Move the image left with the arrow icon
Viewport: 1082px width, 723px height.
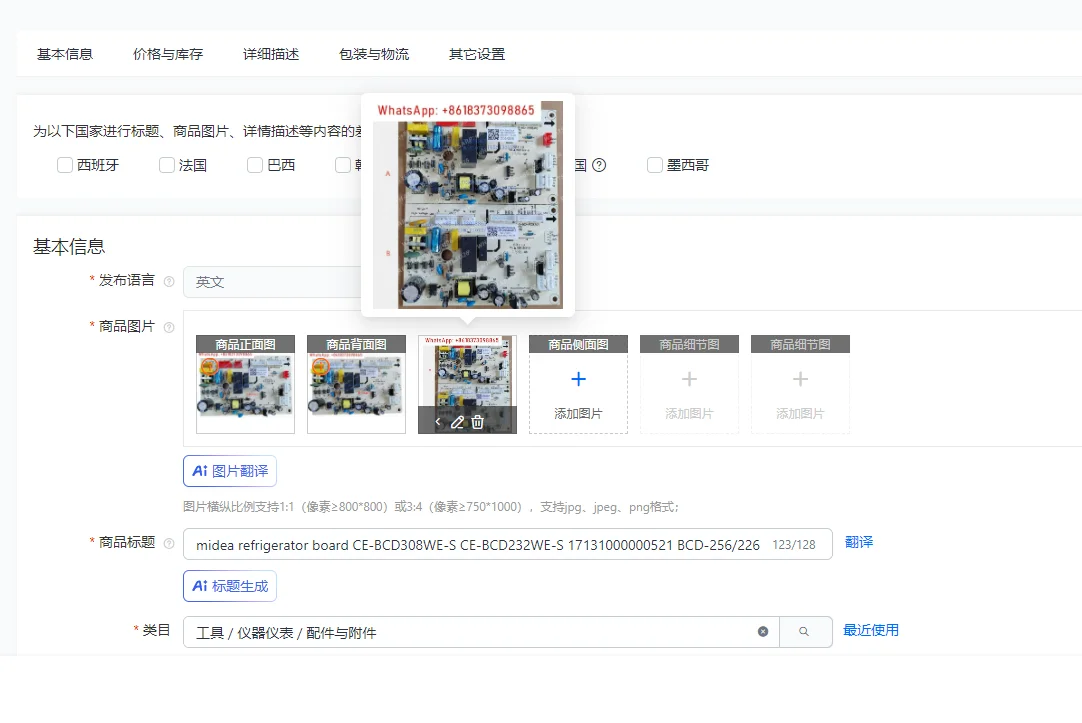438,421
